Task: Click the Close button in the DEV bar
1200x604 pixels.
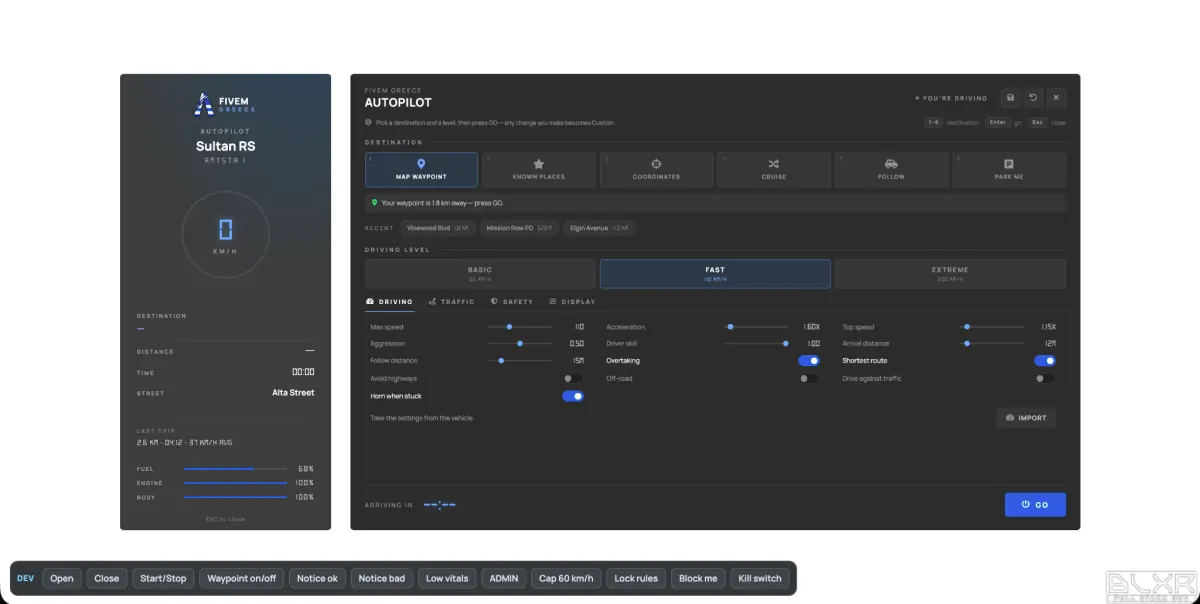Action: tap(107, 578)
